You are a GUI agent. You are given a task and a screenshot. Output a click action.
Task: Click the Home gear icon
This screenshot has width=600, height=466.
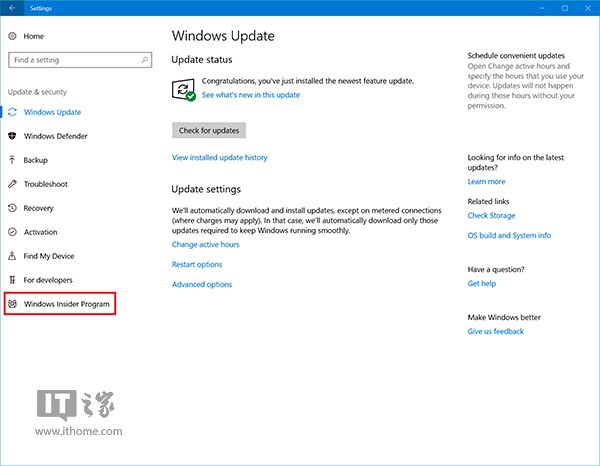[12, 36]
